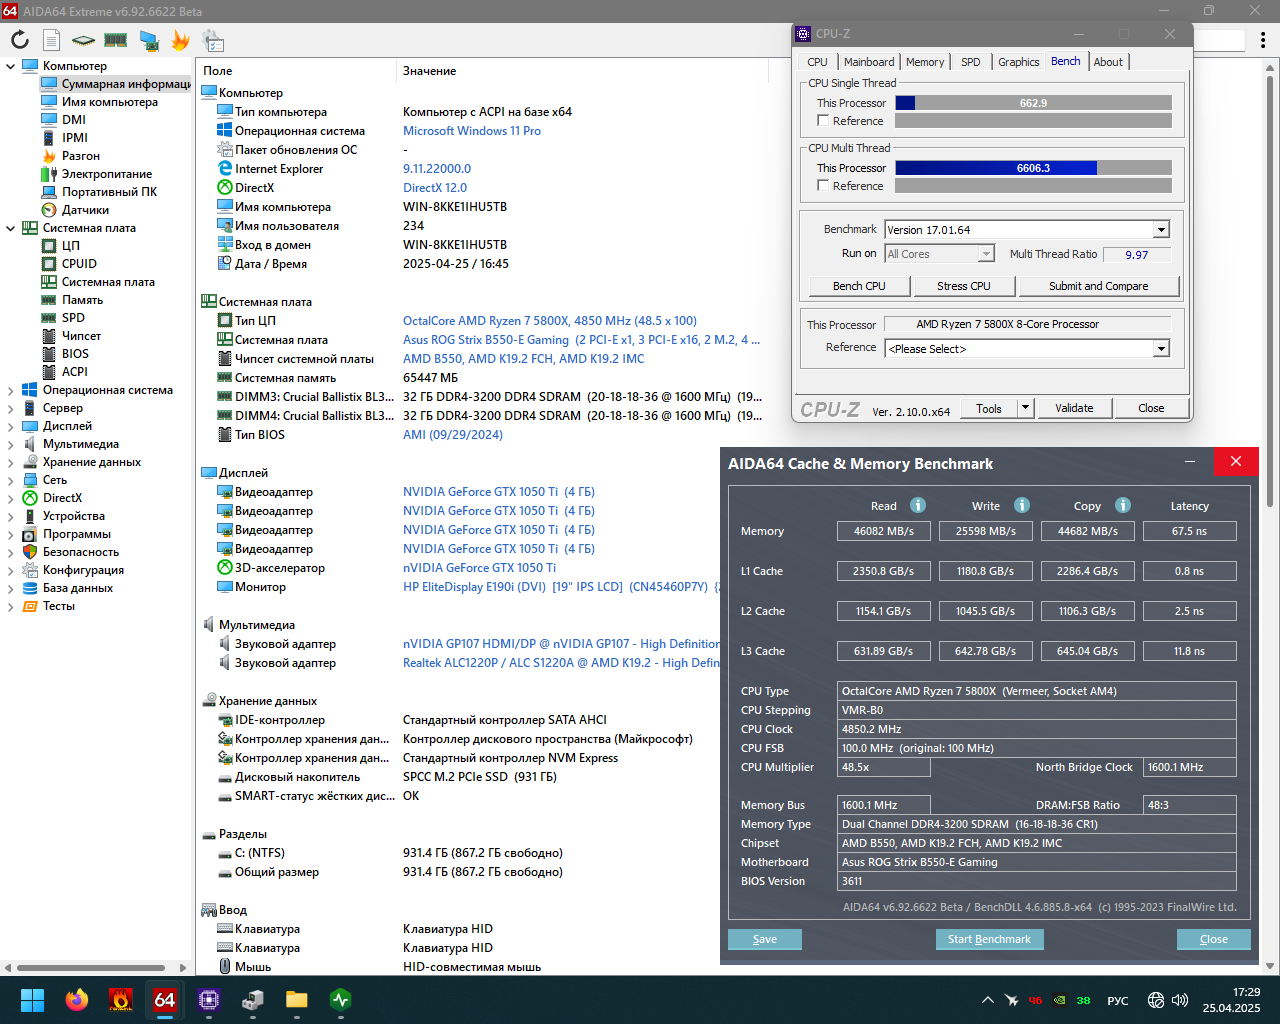
Task: Expand the Мультимедиа tree node
Action: (x=11, y=444)
